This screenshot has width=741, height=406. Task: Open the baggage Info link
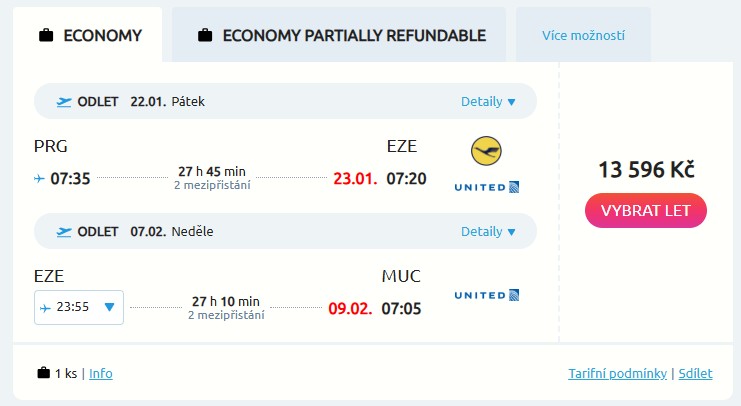[101, 374]
